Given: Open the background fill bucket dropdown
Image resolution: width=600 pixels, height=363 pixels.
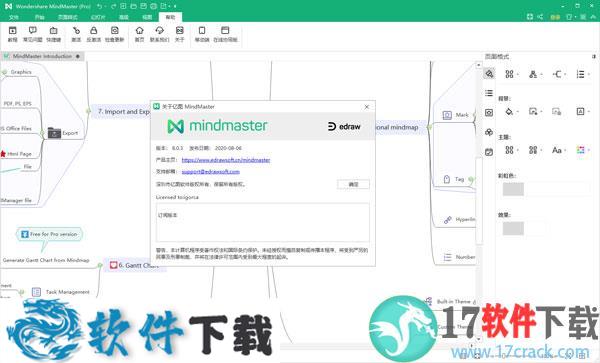Looking at the screenshot, I should 511,111.
